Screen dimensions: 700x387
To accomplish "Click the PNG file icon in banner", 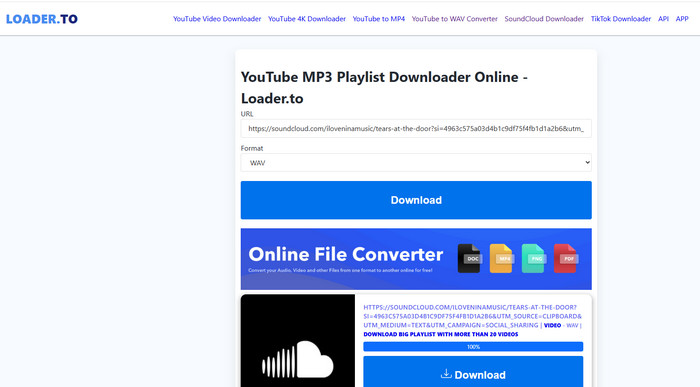I will tap(533, 258).
